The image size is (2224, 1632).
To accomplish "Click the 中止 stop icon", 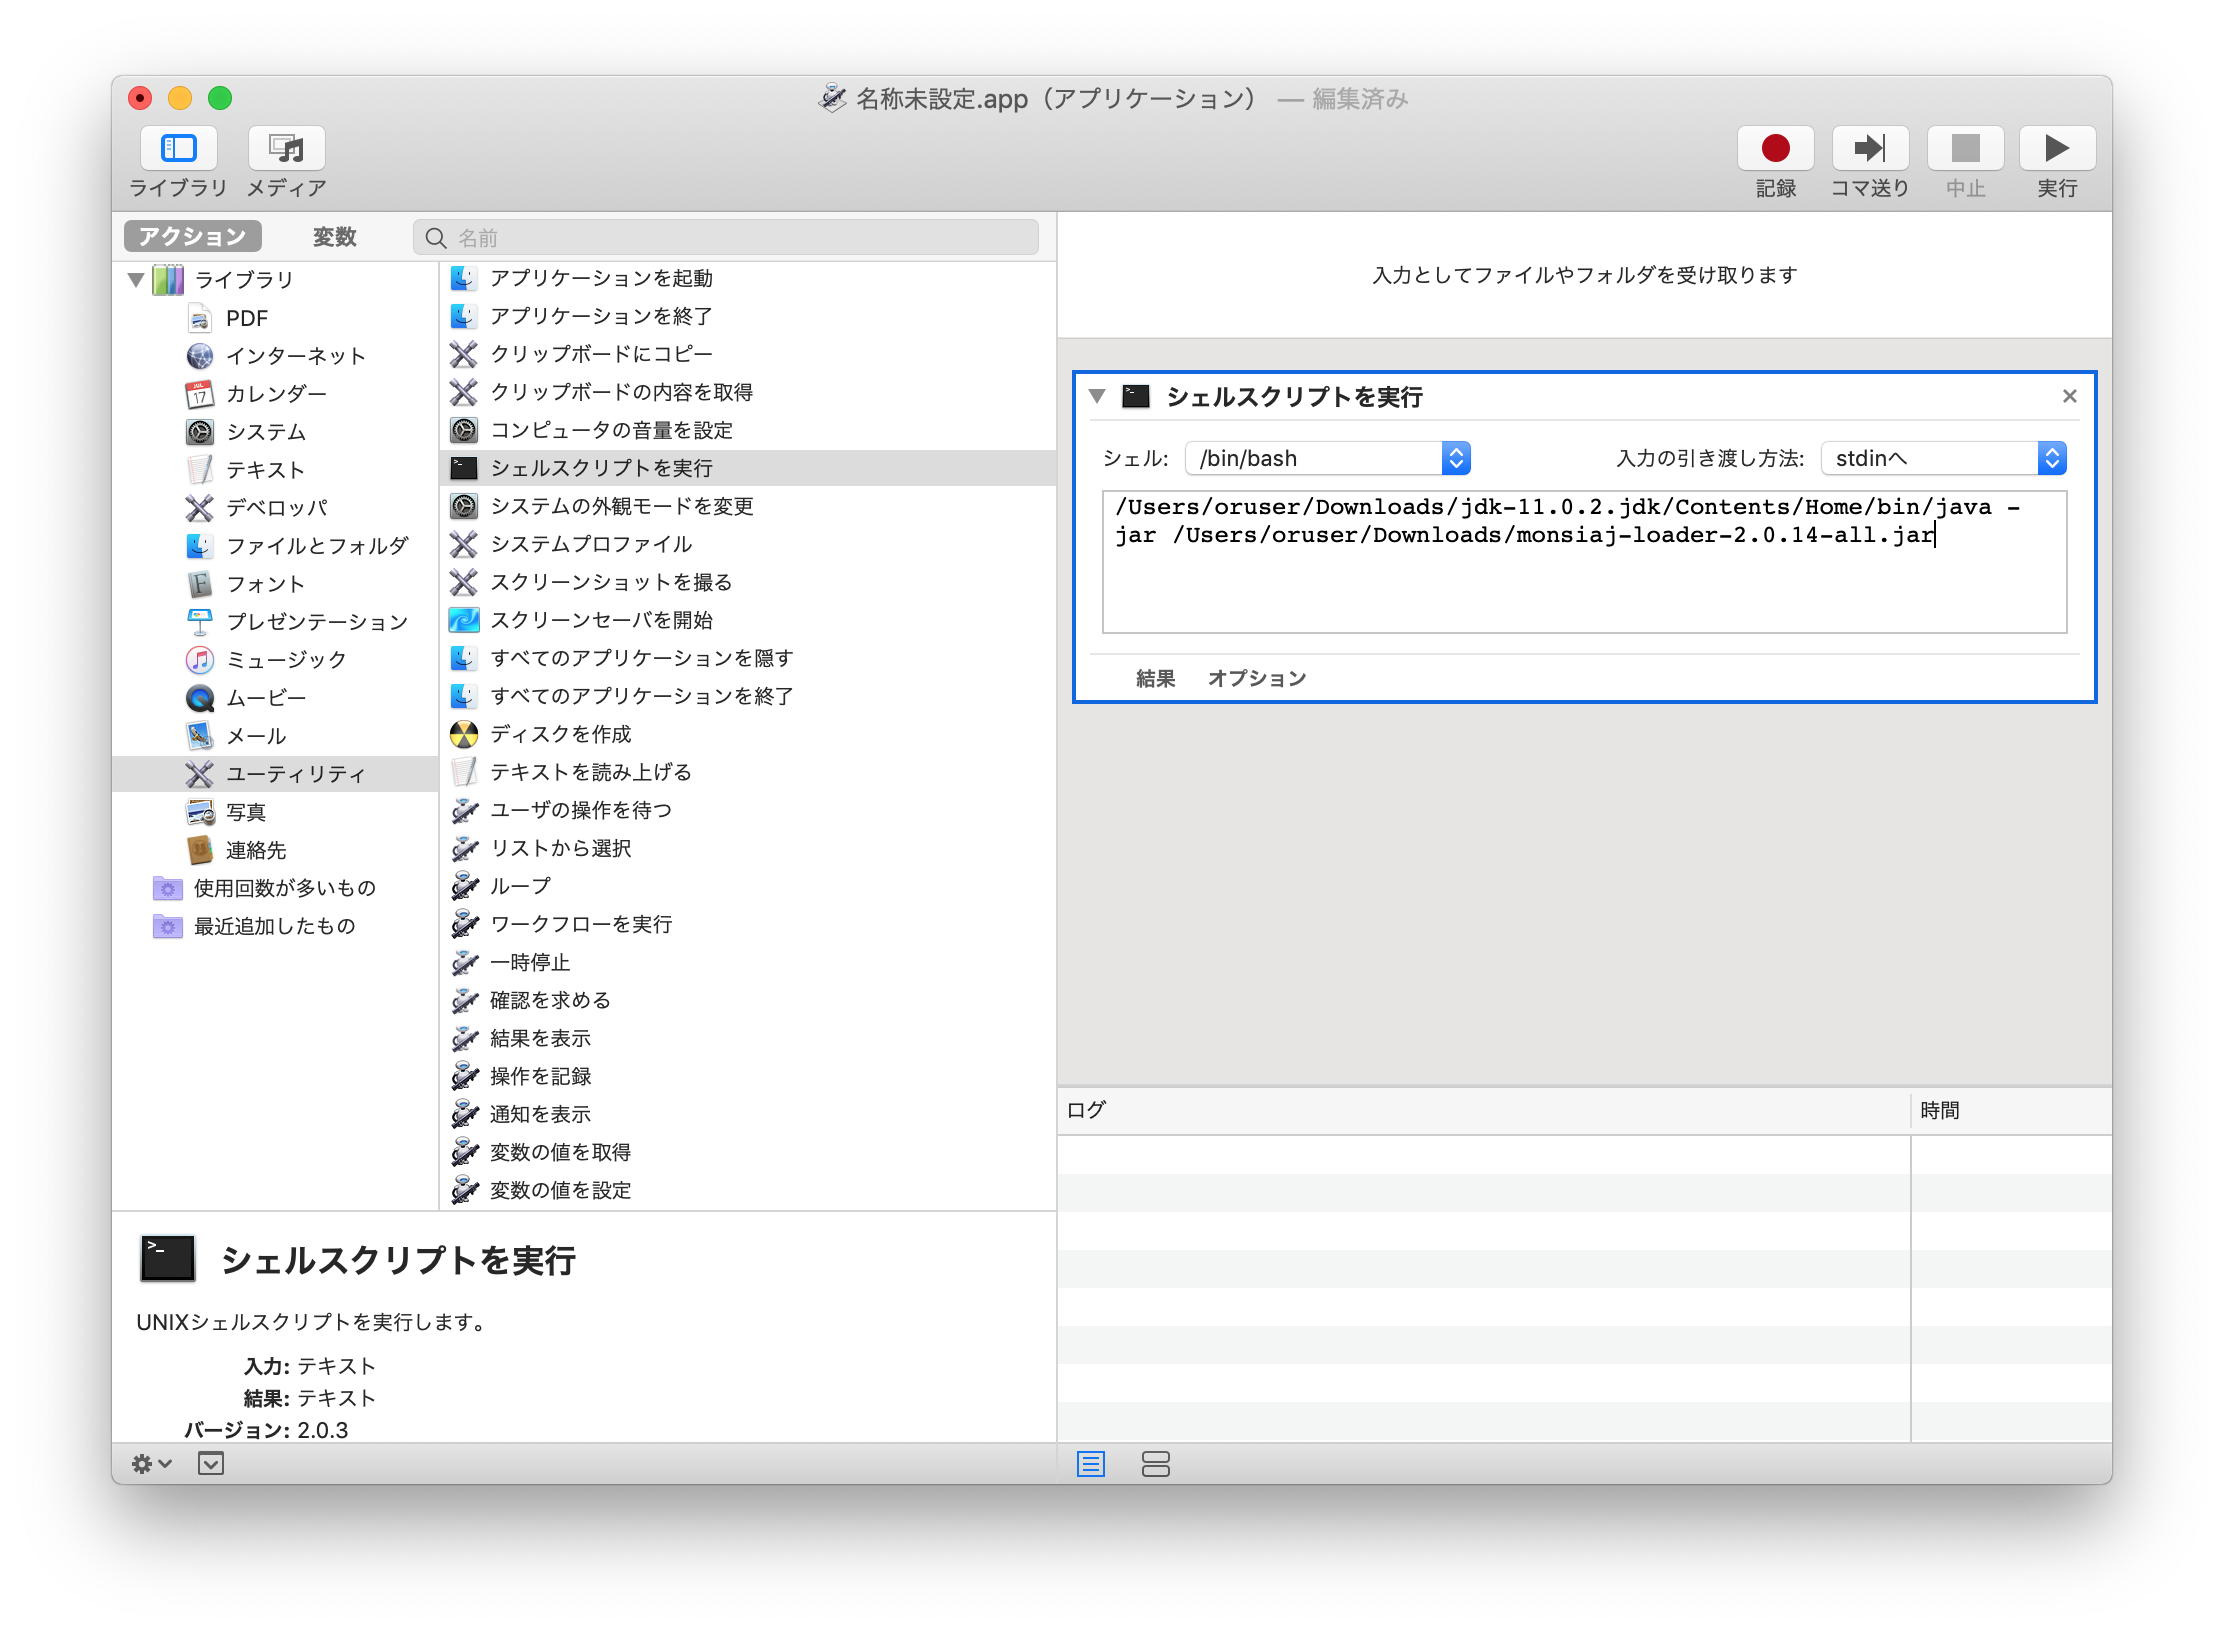I will coord(1964,147).
